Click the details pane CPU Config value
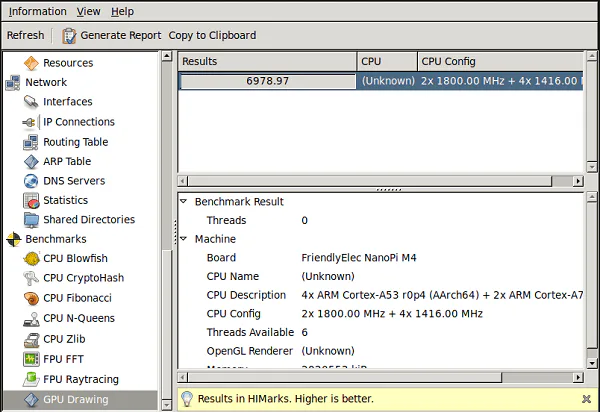Screen dimensions: 600x412 [x=392, y=314]
